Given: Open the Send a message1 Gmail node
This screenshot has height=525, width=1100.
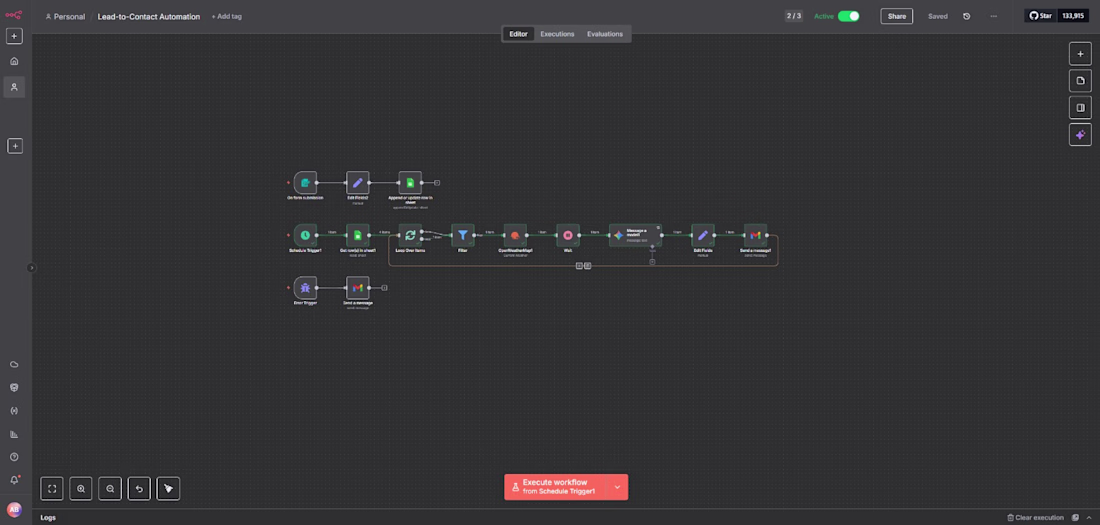Looking at the screenshot, I should pyautogui.click(x=755, y=235).
